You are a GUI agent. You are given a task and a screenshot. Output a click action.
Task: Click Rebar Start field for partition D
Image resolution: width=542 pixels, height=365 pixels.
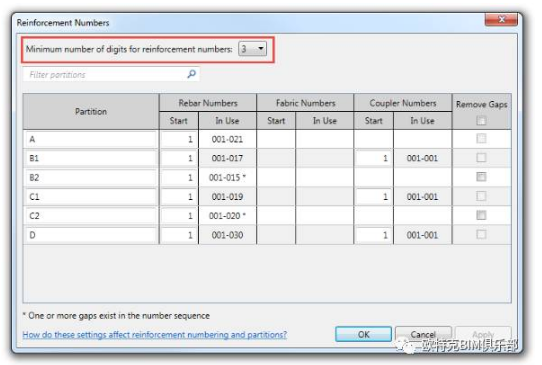179,235
